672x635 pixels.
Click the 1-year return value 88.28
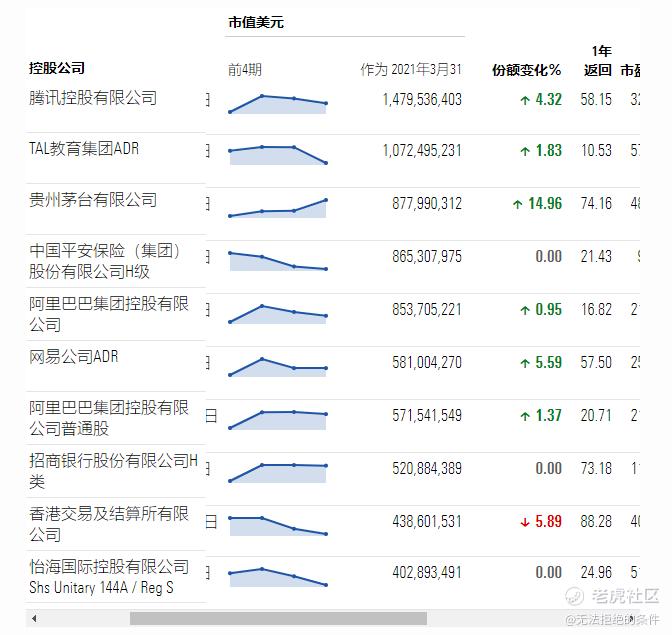pos(596,521)
